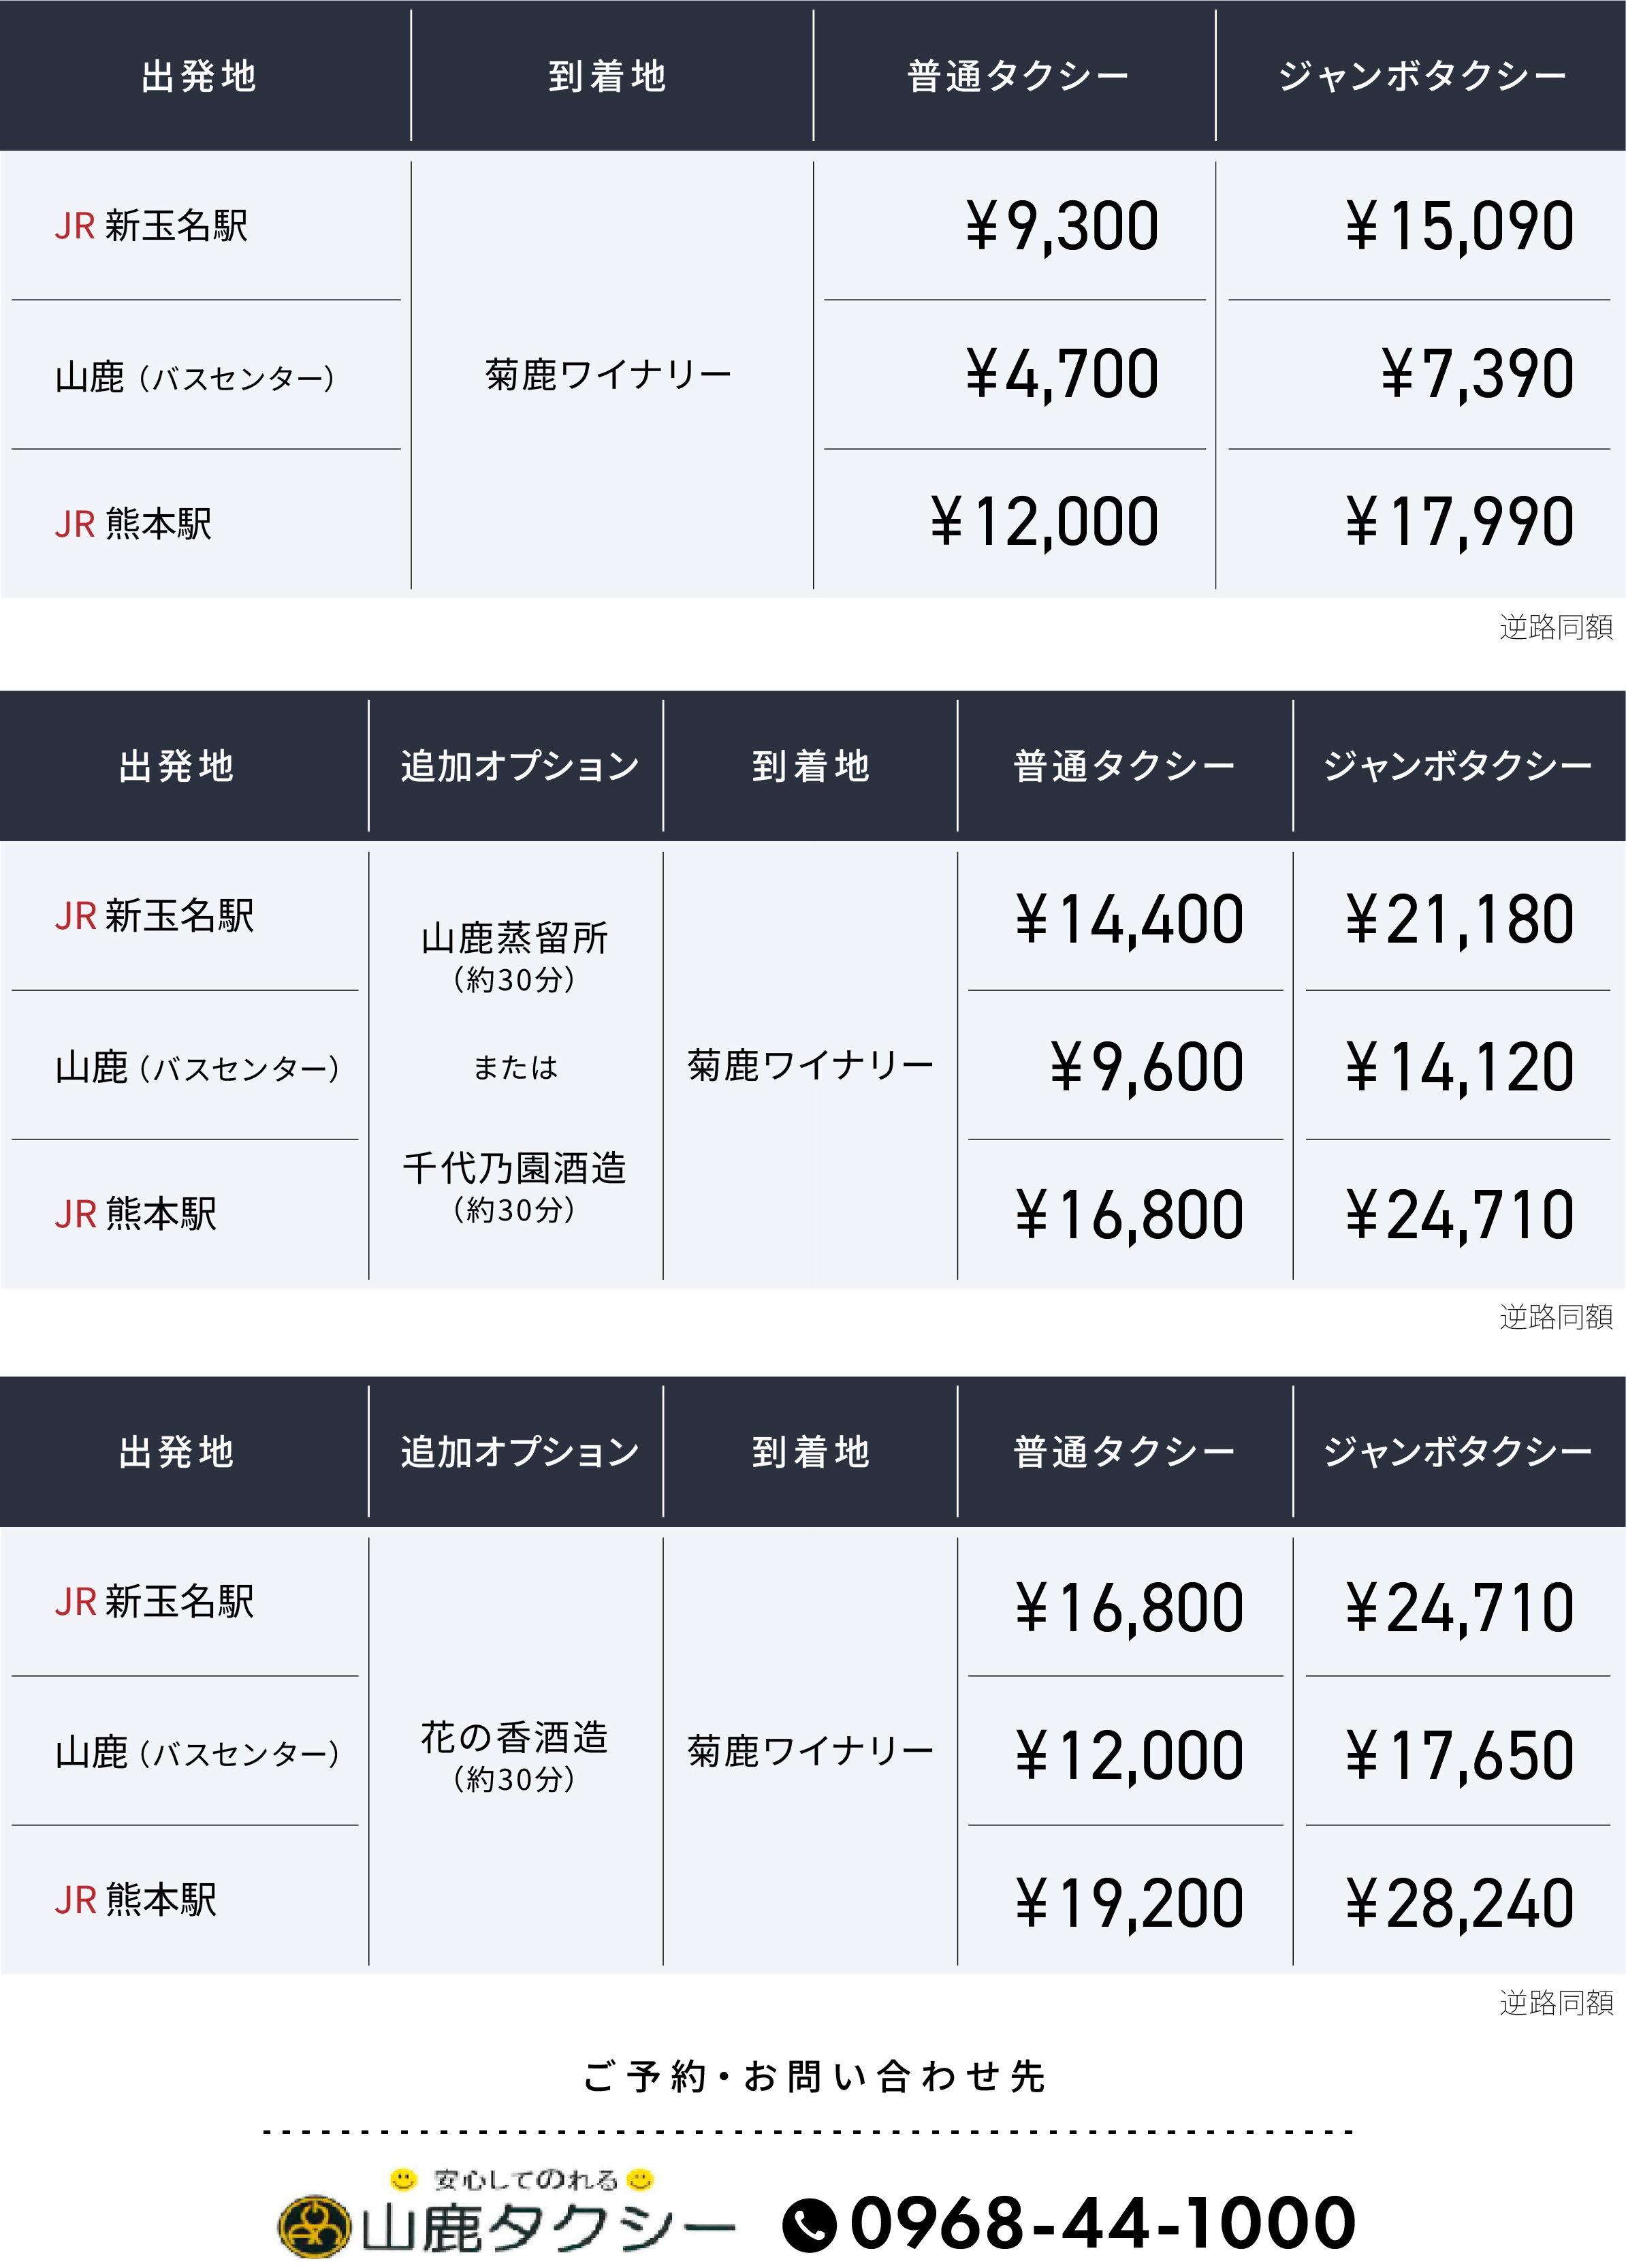Choose the ¥21,180 jumbo taxi price
1626x2268 pixels.
1459,919
